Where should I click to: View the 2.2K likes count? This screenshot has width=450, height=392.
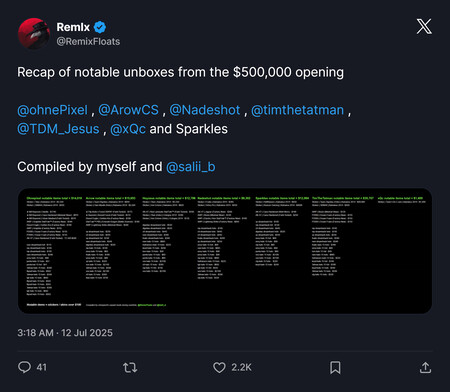(x=241, y=368)
